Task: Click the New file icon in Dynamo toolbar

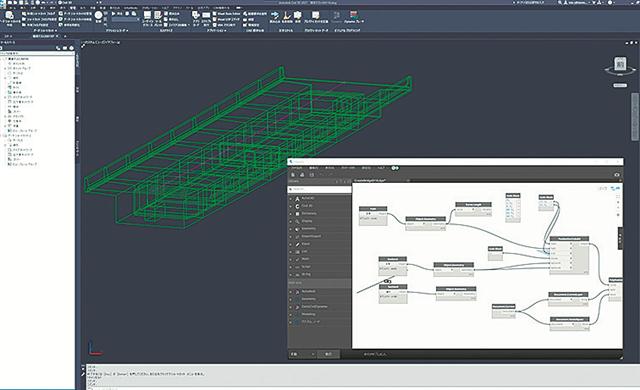Action: click(293, 175)
